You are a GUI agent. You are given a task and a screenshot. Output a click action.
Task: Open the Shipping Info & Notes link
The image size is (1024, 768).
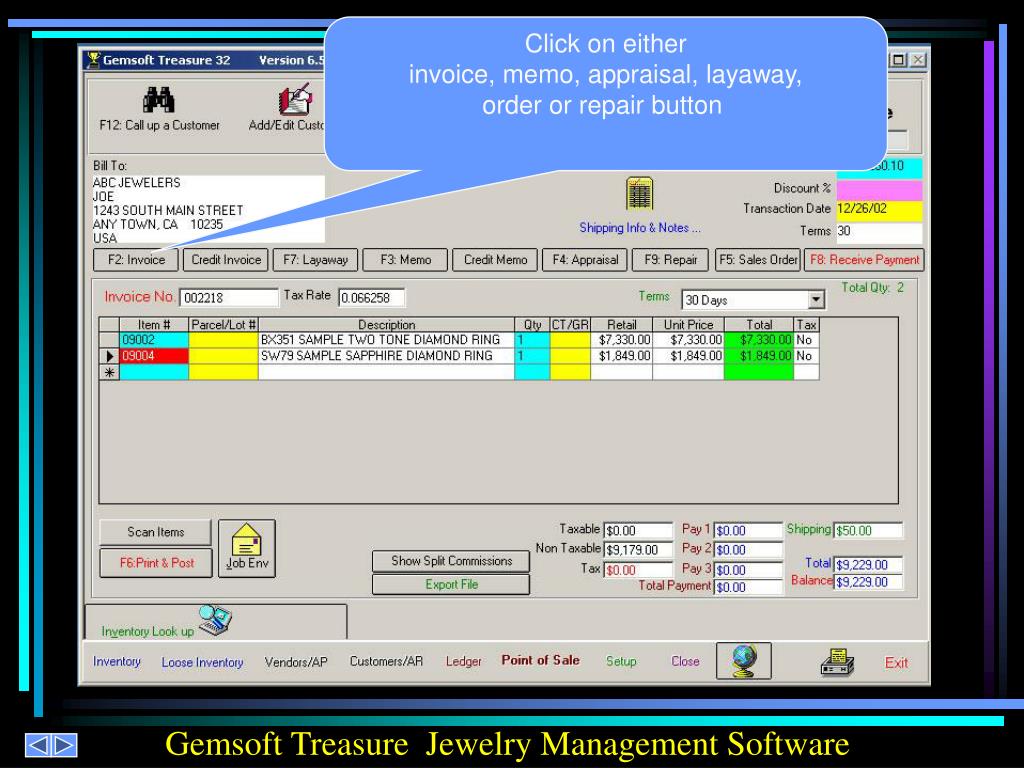639,228
